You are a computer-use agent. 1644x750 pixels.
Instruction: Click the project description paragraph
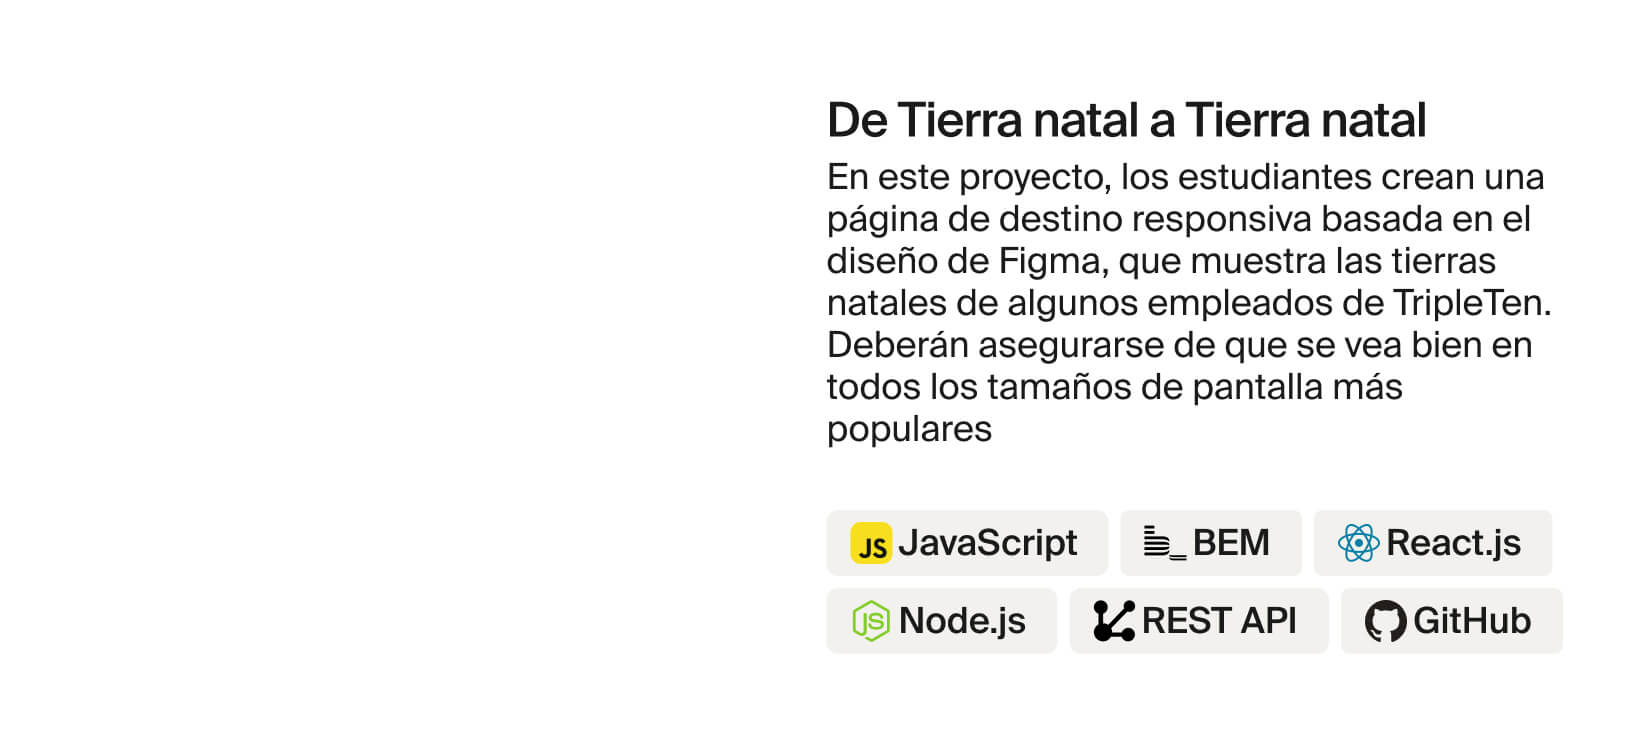click(x=1189, y=302)
